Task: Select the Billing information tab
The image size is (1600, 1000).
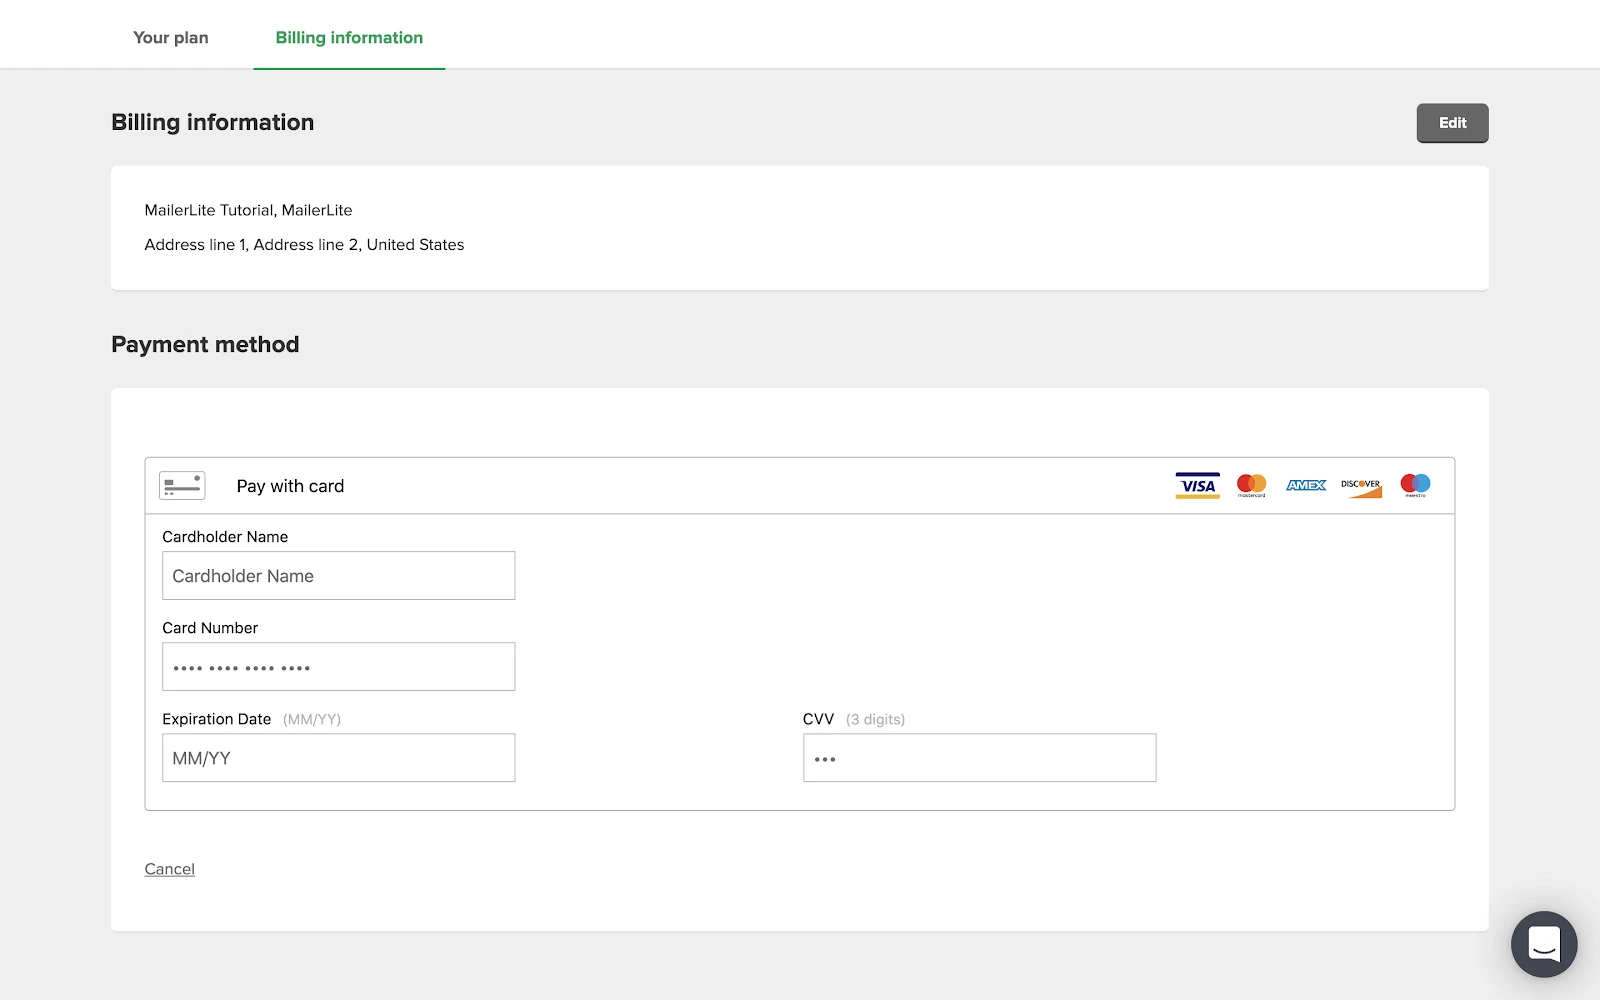Action: click(x=349, y=38)
